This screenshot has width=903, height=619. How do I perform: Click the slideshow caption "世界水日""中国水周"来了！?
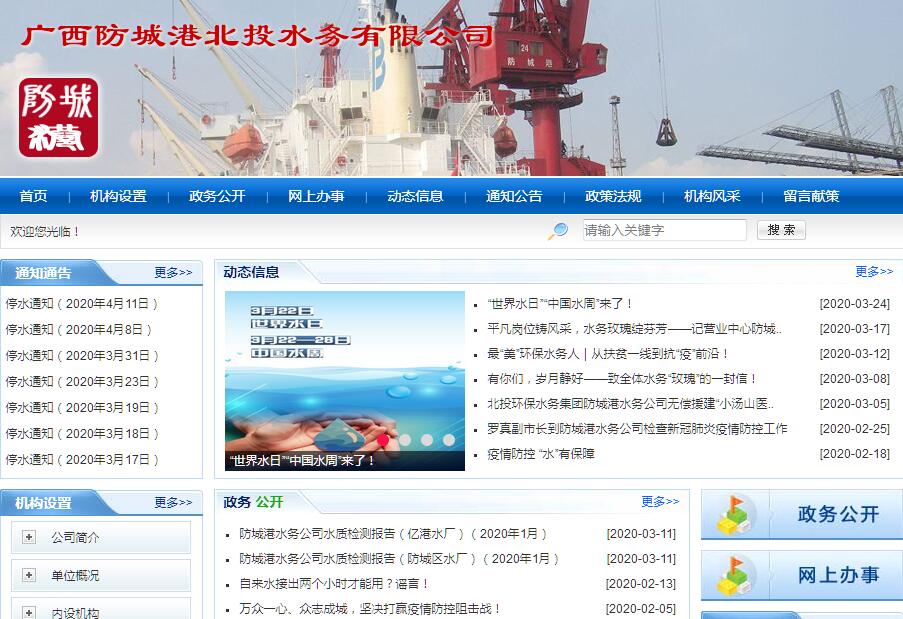tap(302, 461)
